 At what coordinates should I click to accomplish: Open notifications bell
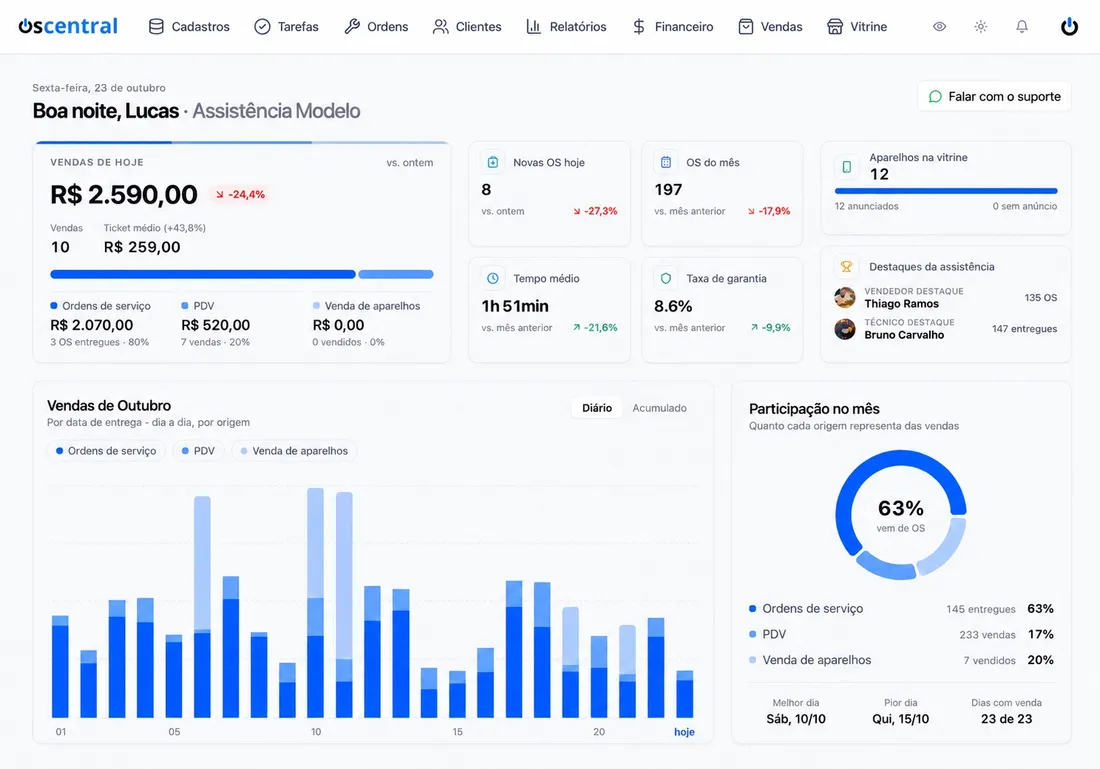1022,27
